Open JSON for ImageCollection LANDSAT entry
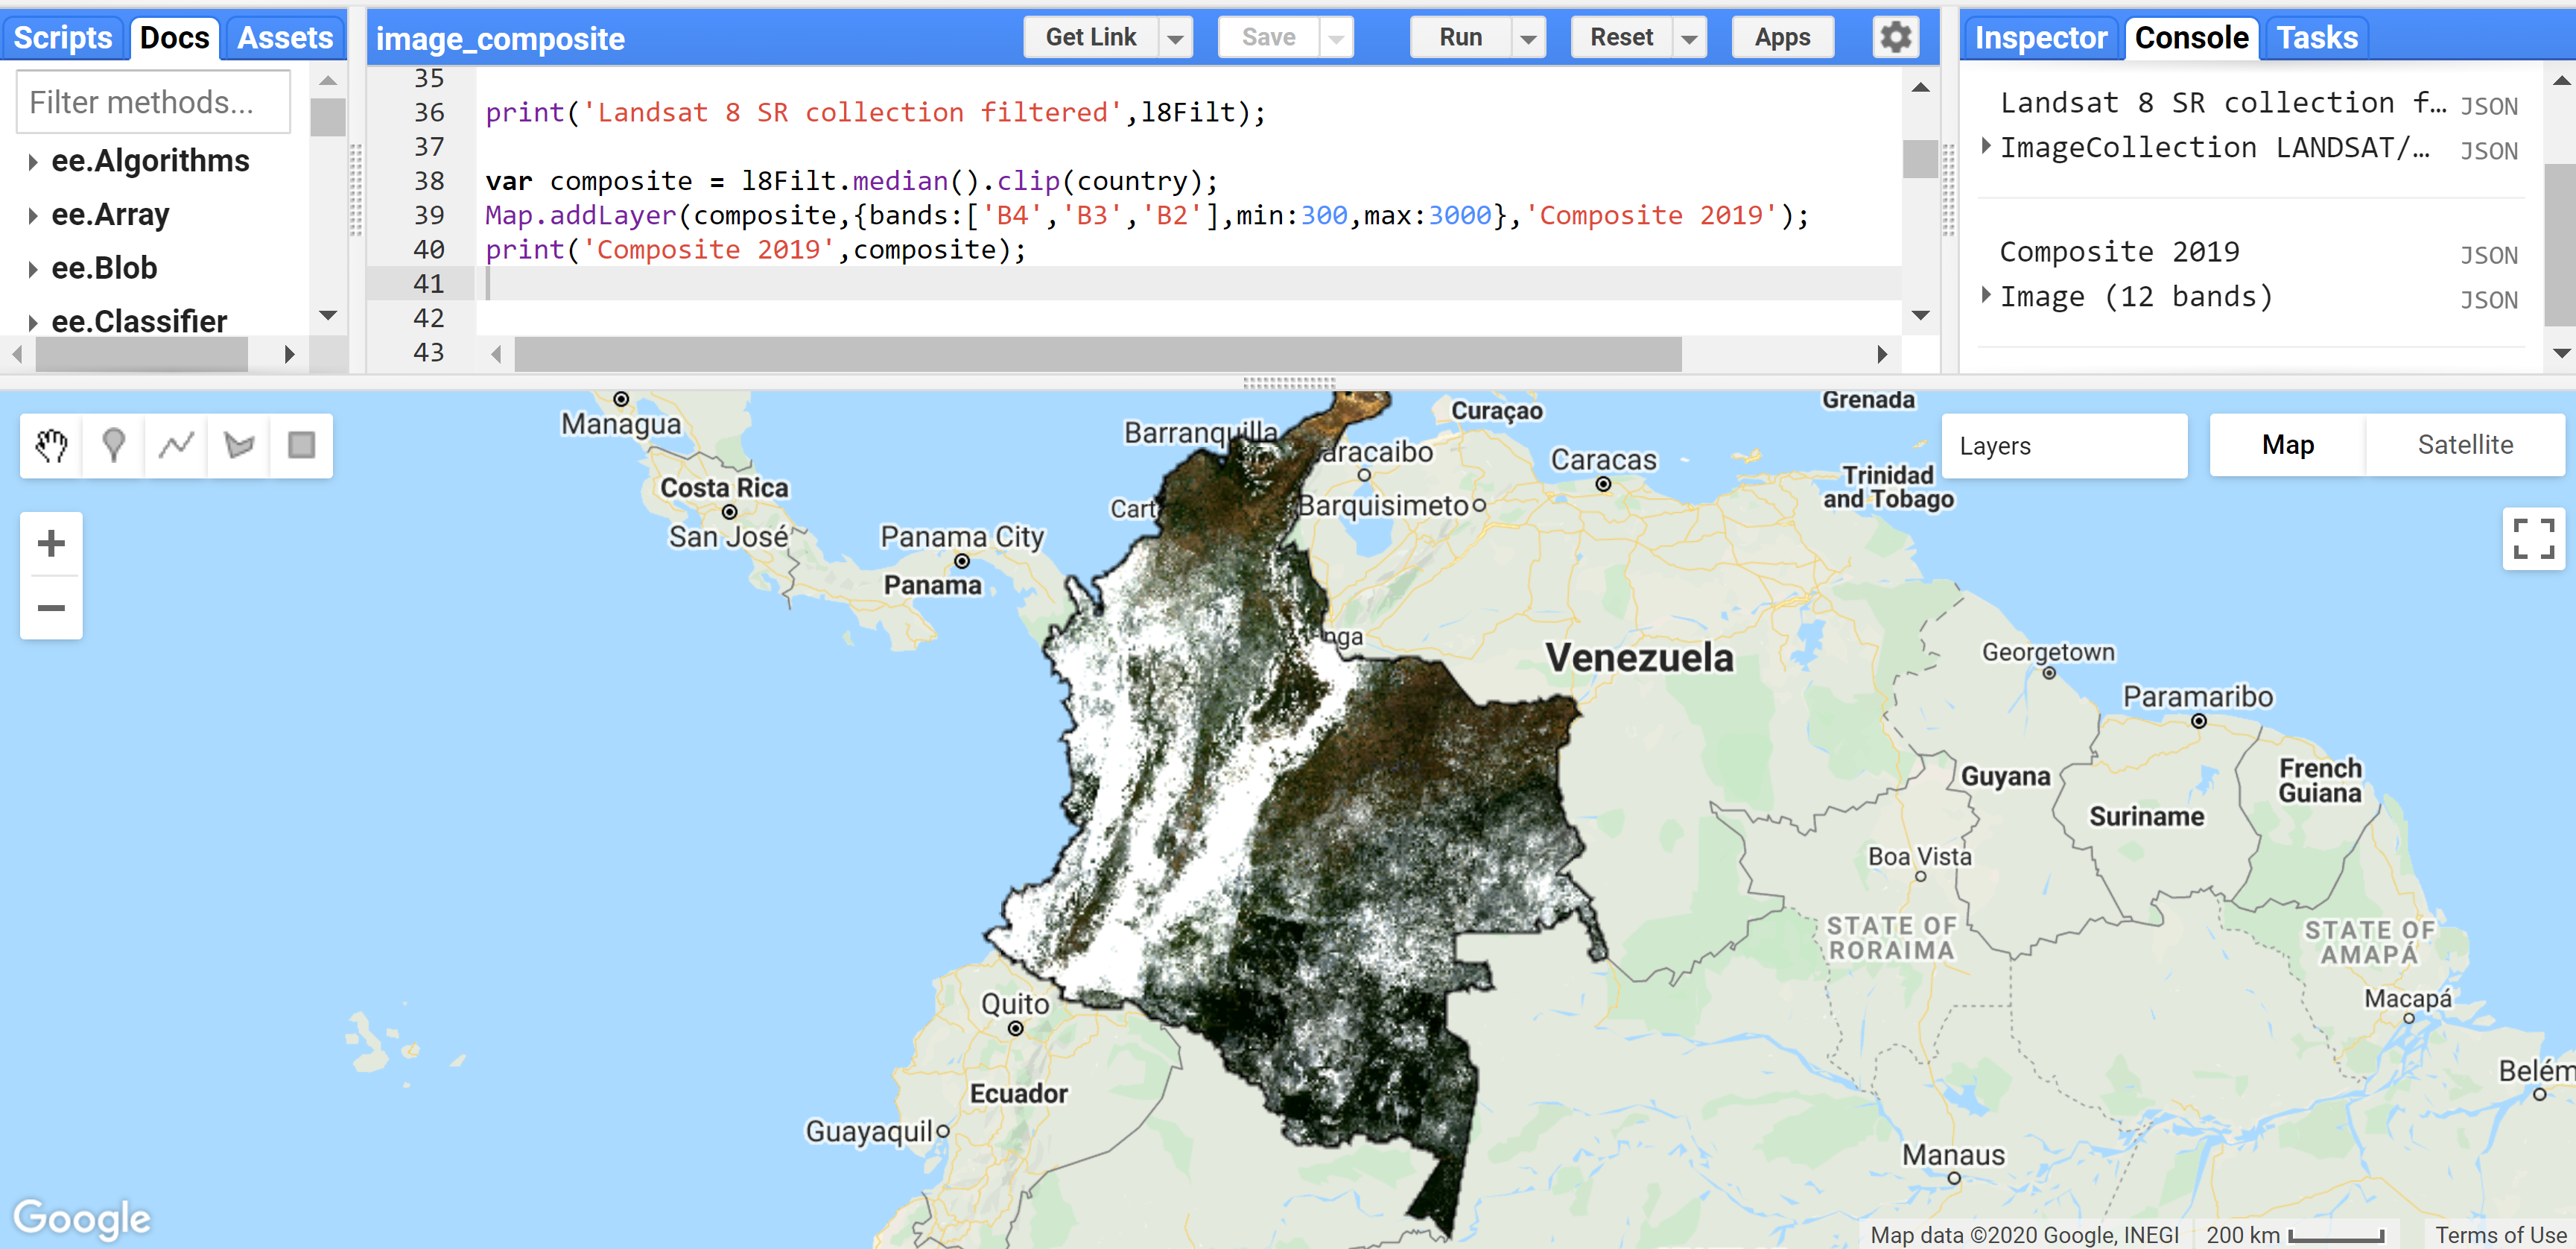The image size is (2576, 1249). tap(2488, 151)
